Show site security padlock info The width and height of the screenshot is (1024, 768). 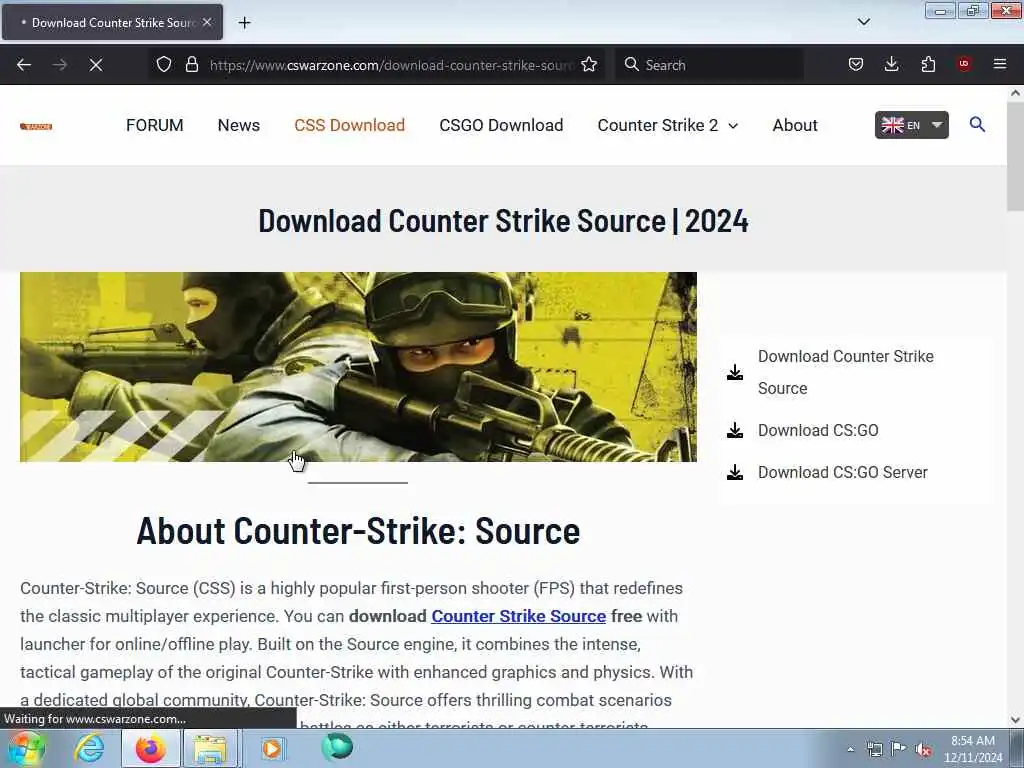(x=191, y=64)
